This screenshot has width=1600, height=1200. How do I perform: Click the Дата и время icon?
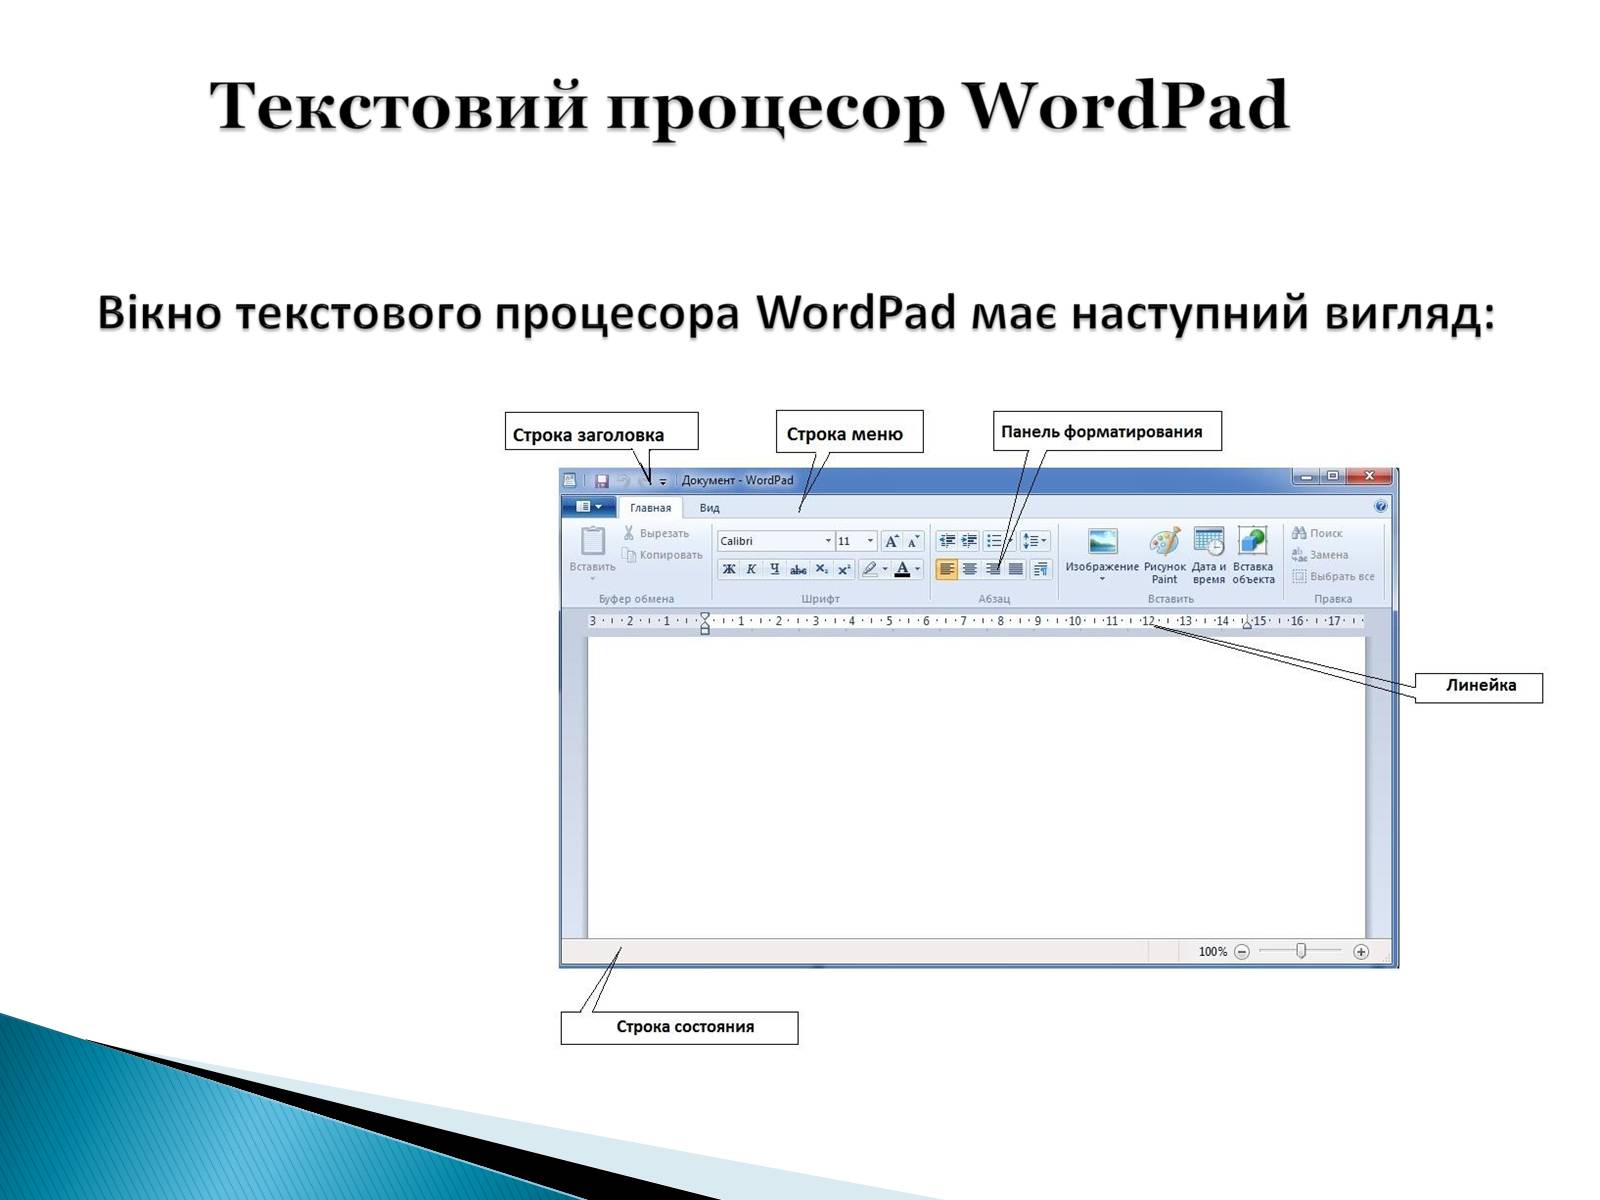click(1209, 541)
